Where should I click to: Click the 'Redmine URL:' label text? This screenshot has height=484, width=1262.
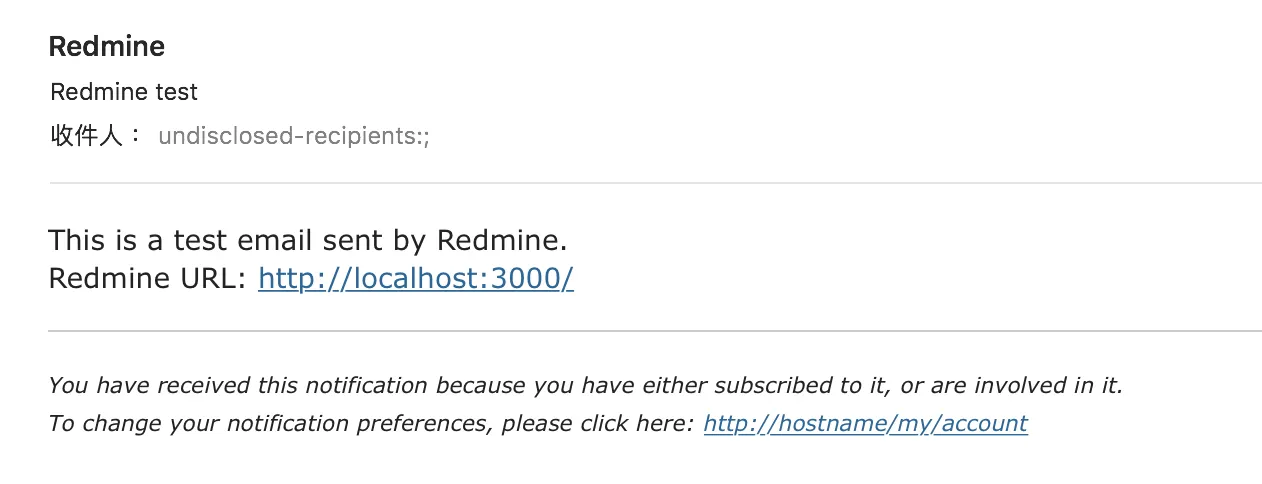(147, 278)
